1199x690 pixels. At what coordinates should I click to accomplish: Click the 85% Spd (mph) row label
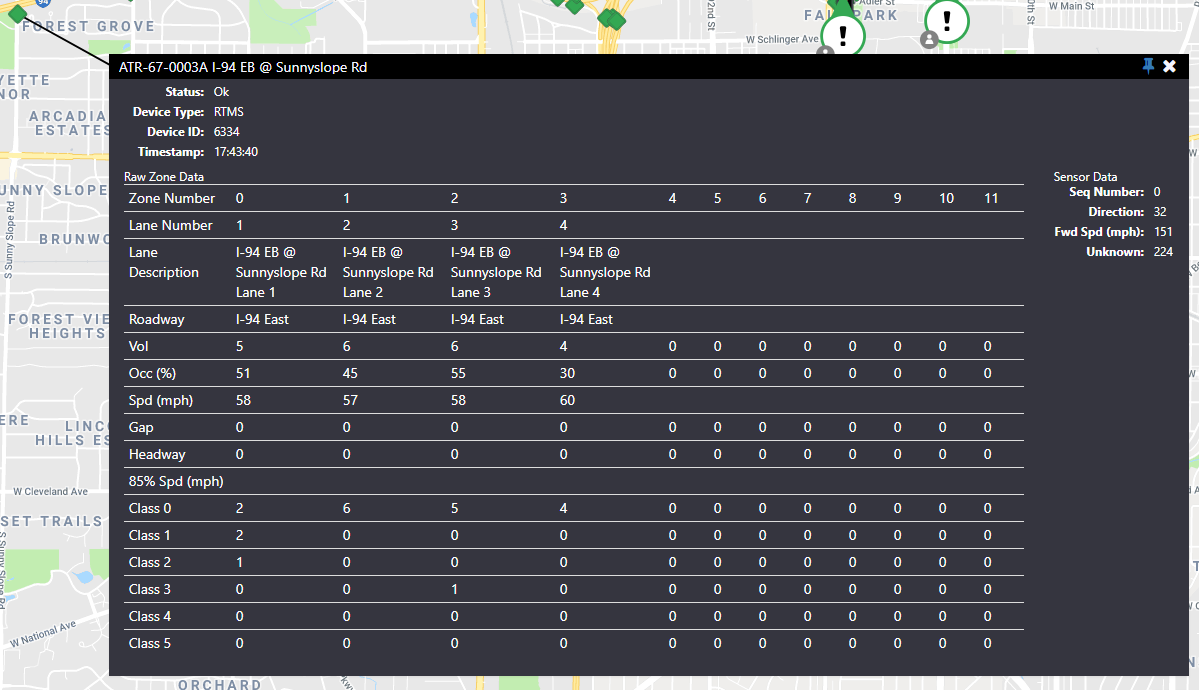click(x=176, y=481)
